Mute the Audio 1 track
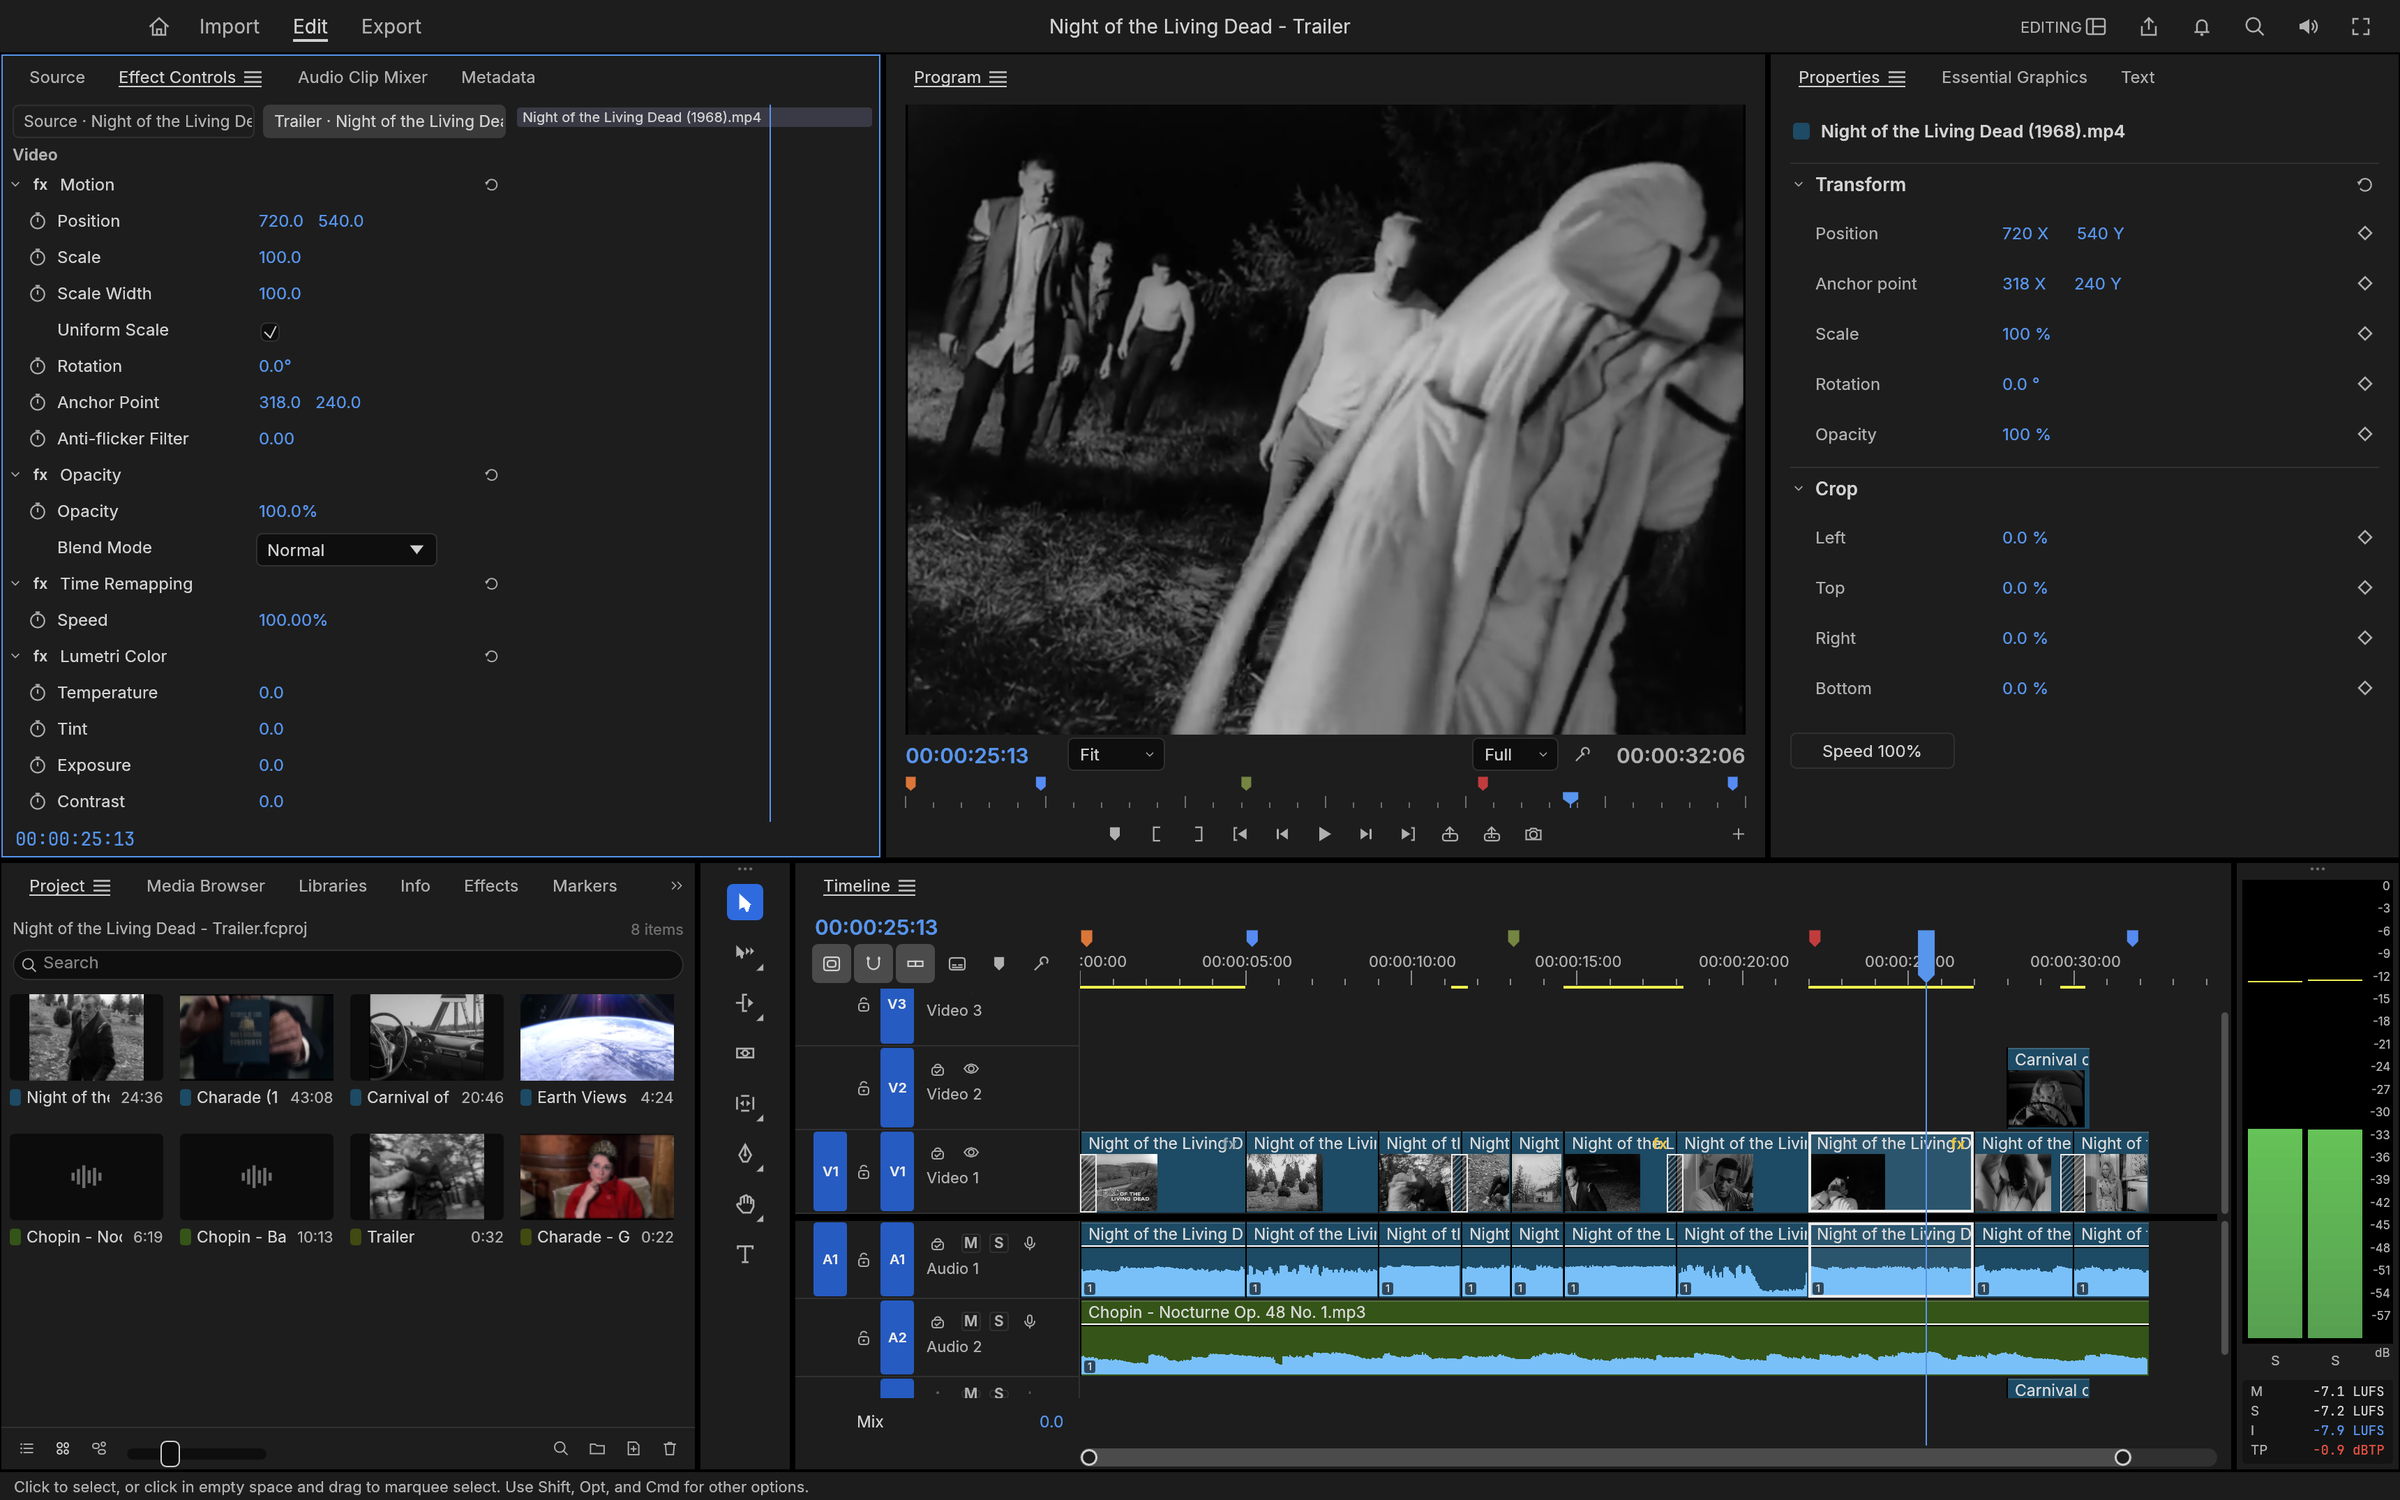Viewport: 2400px width, 1500px height. pos(970,1243)
